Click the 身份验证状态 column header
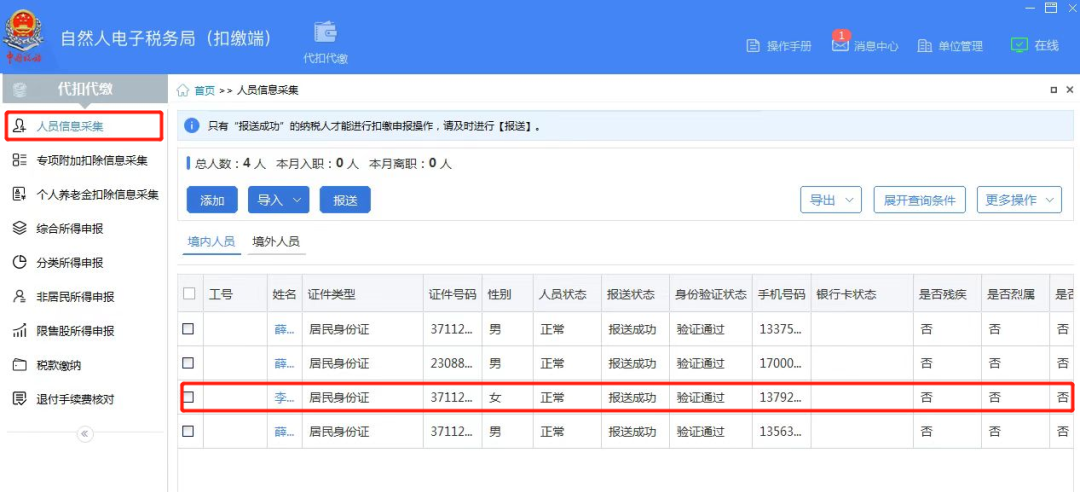The image size is (1080, 492). coord(711,294)
